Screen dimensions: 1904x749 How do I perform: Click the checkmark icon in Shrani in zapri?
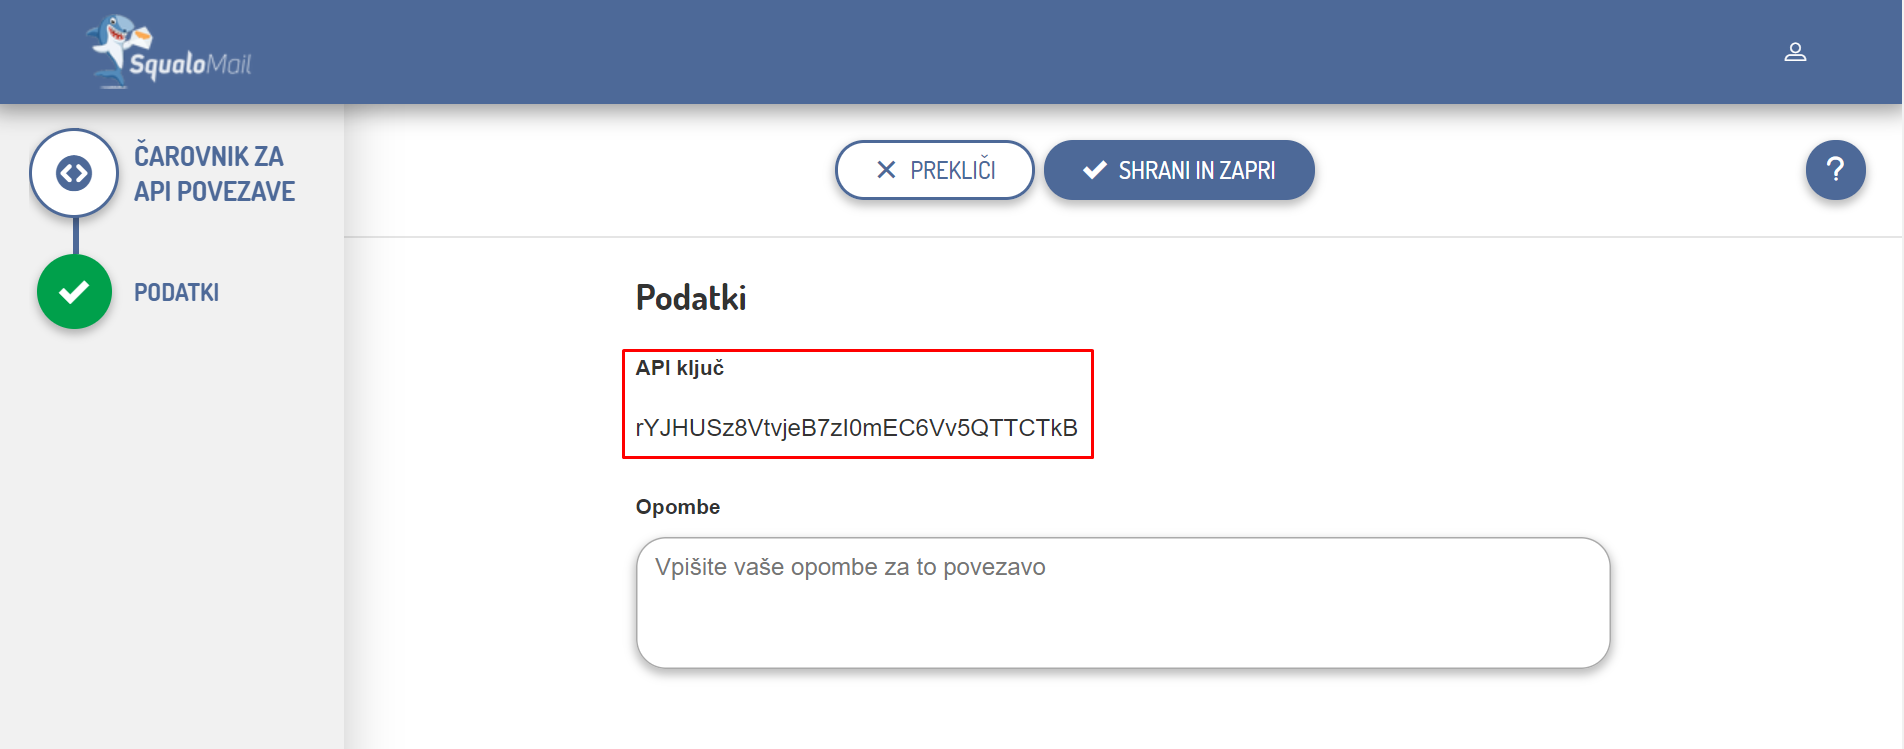pos(1095,170)
